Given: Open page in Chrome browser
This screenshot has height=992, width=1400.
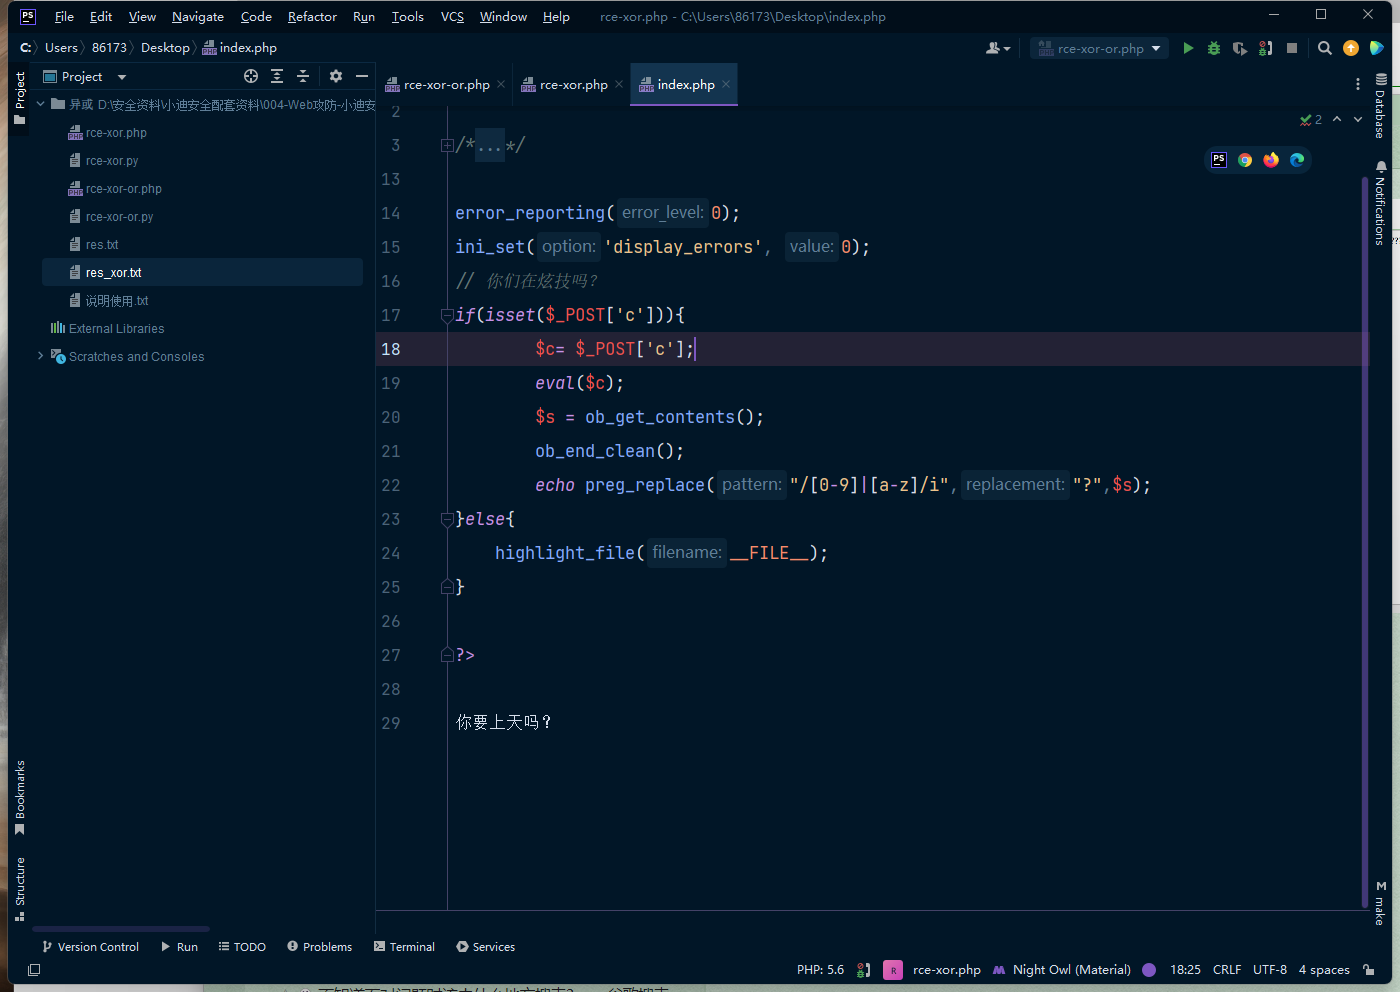Looking at the screenshot, I should point(1245,160).
